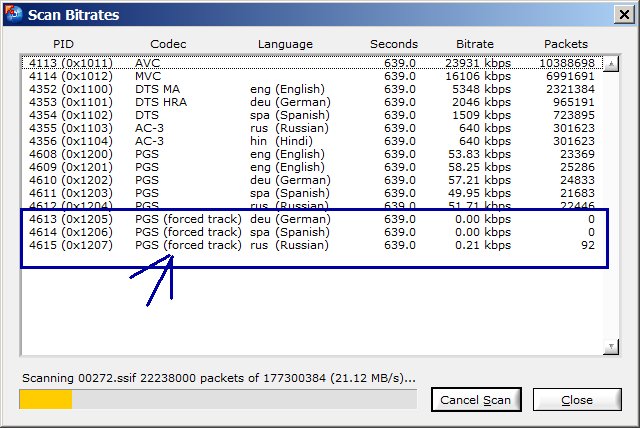
Task: Click the Cancel Scan button
Action: click(476, 400)
